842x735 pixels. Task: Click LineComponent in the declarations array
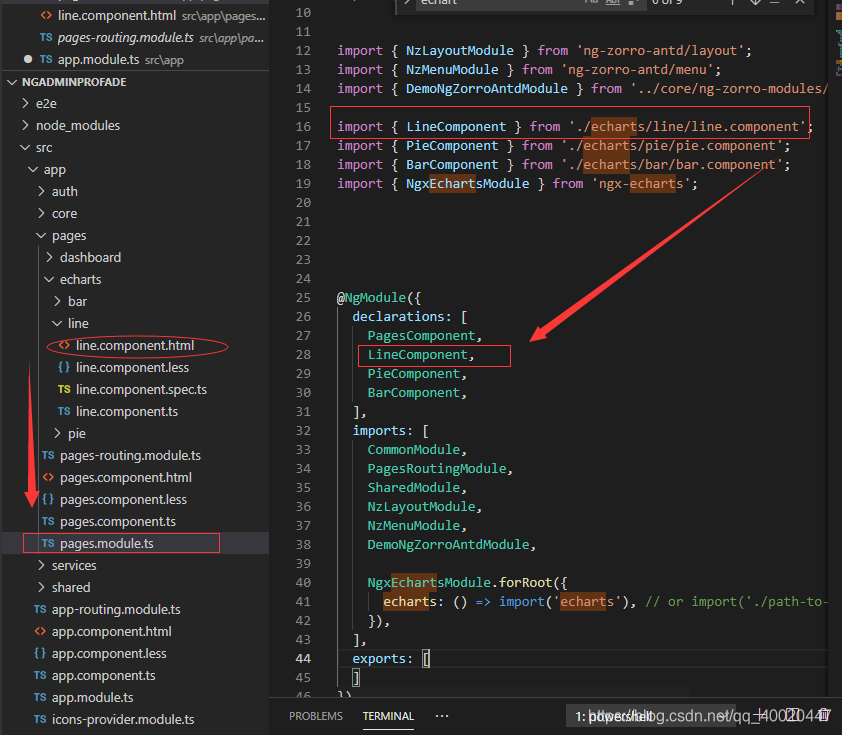point(417,355)
